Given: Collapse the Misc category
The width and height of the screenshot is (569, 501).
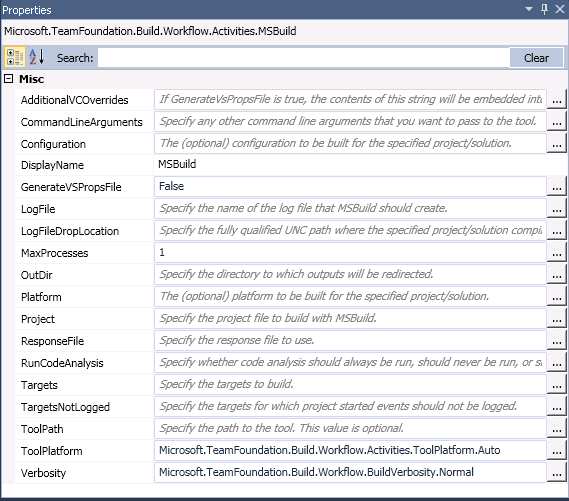Looking at the screenshot, I should 8,79.
